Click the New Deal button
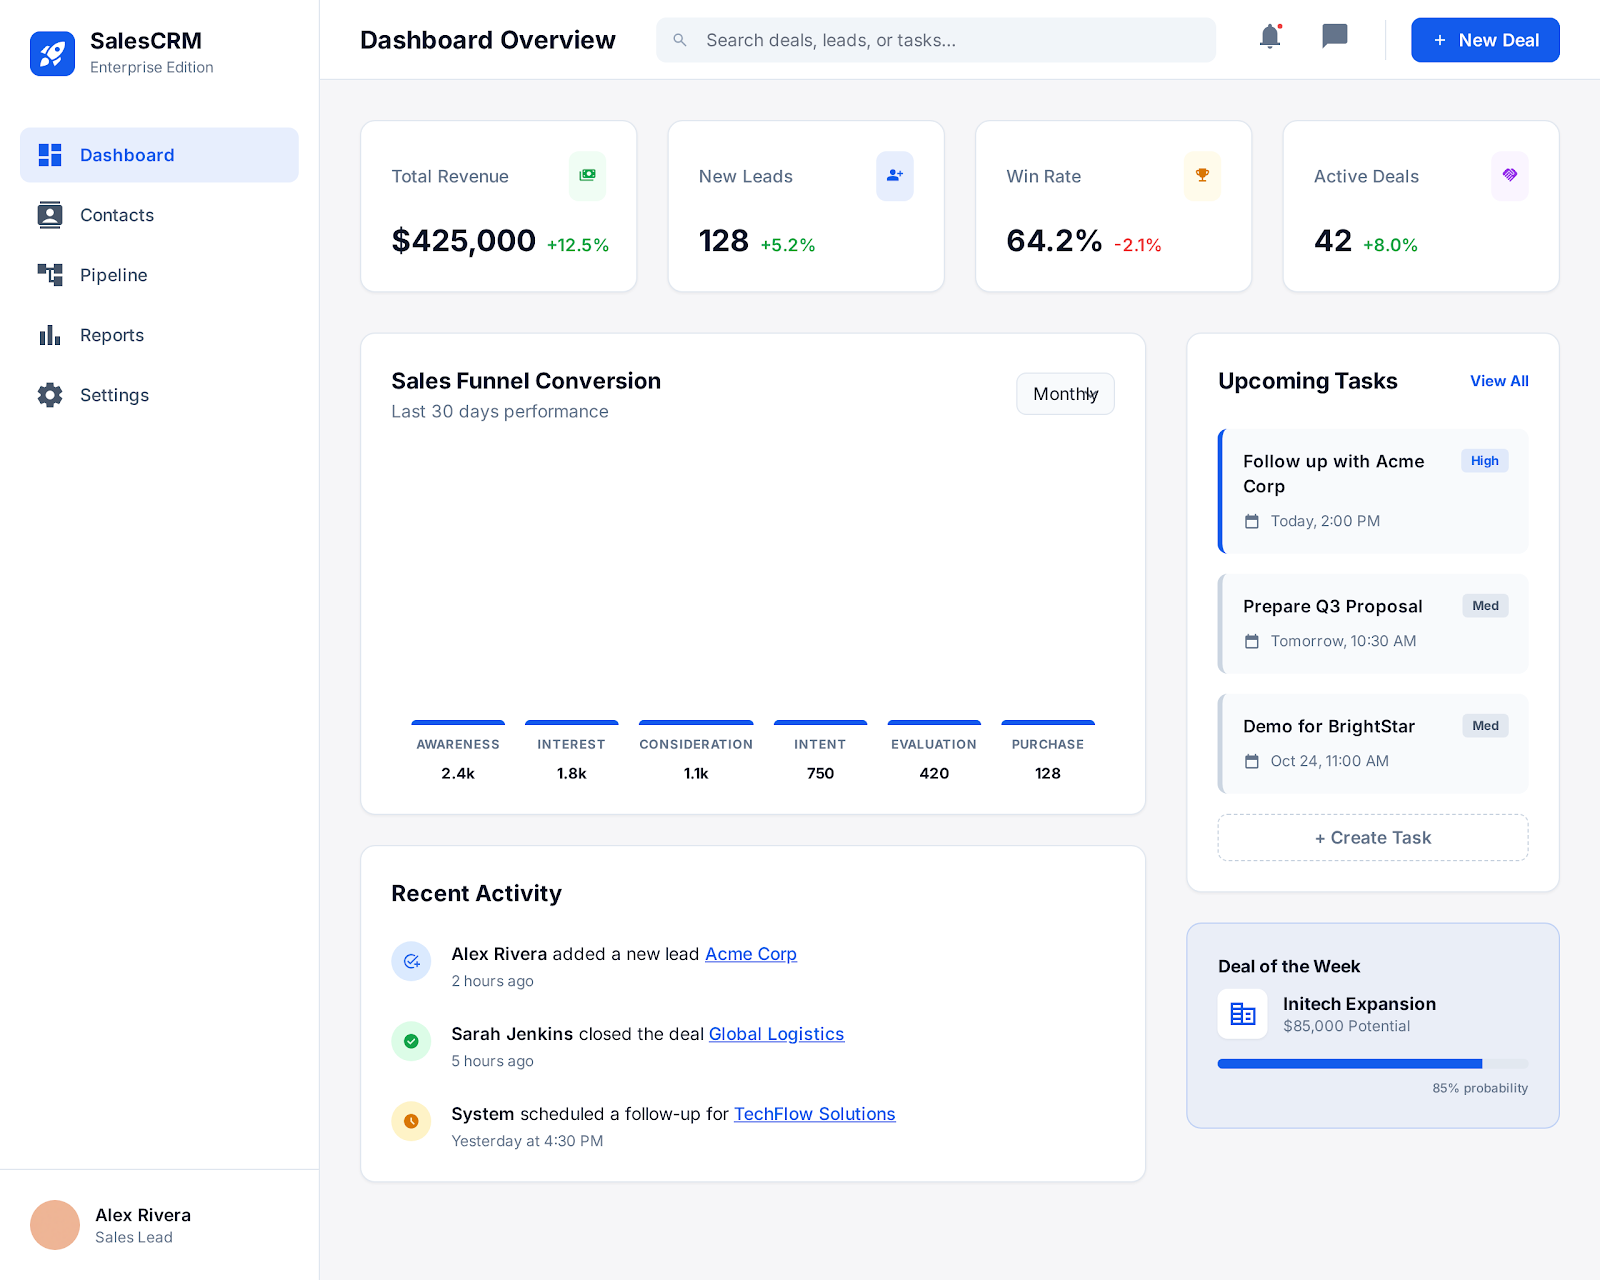1600x1280 pixels. coord(1485,40)
